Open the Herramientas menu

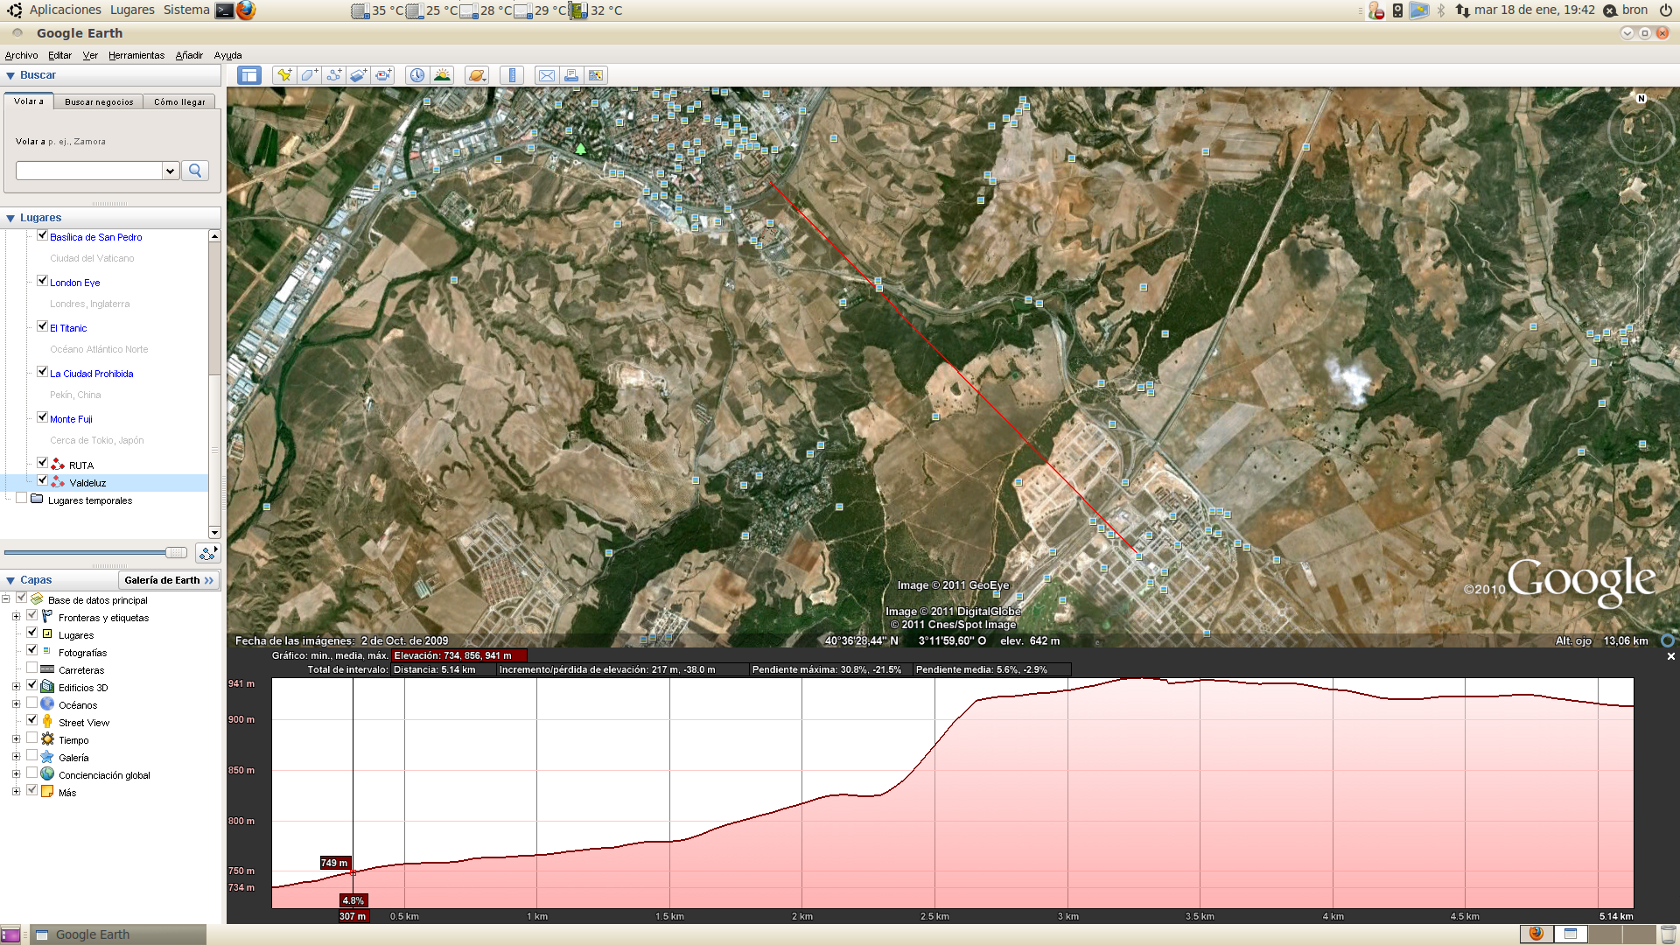[x=136, y=56]
